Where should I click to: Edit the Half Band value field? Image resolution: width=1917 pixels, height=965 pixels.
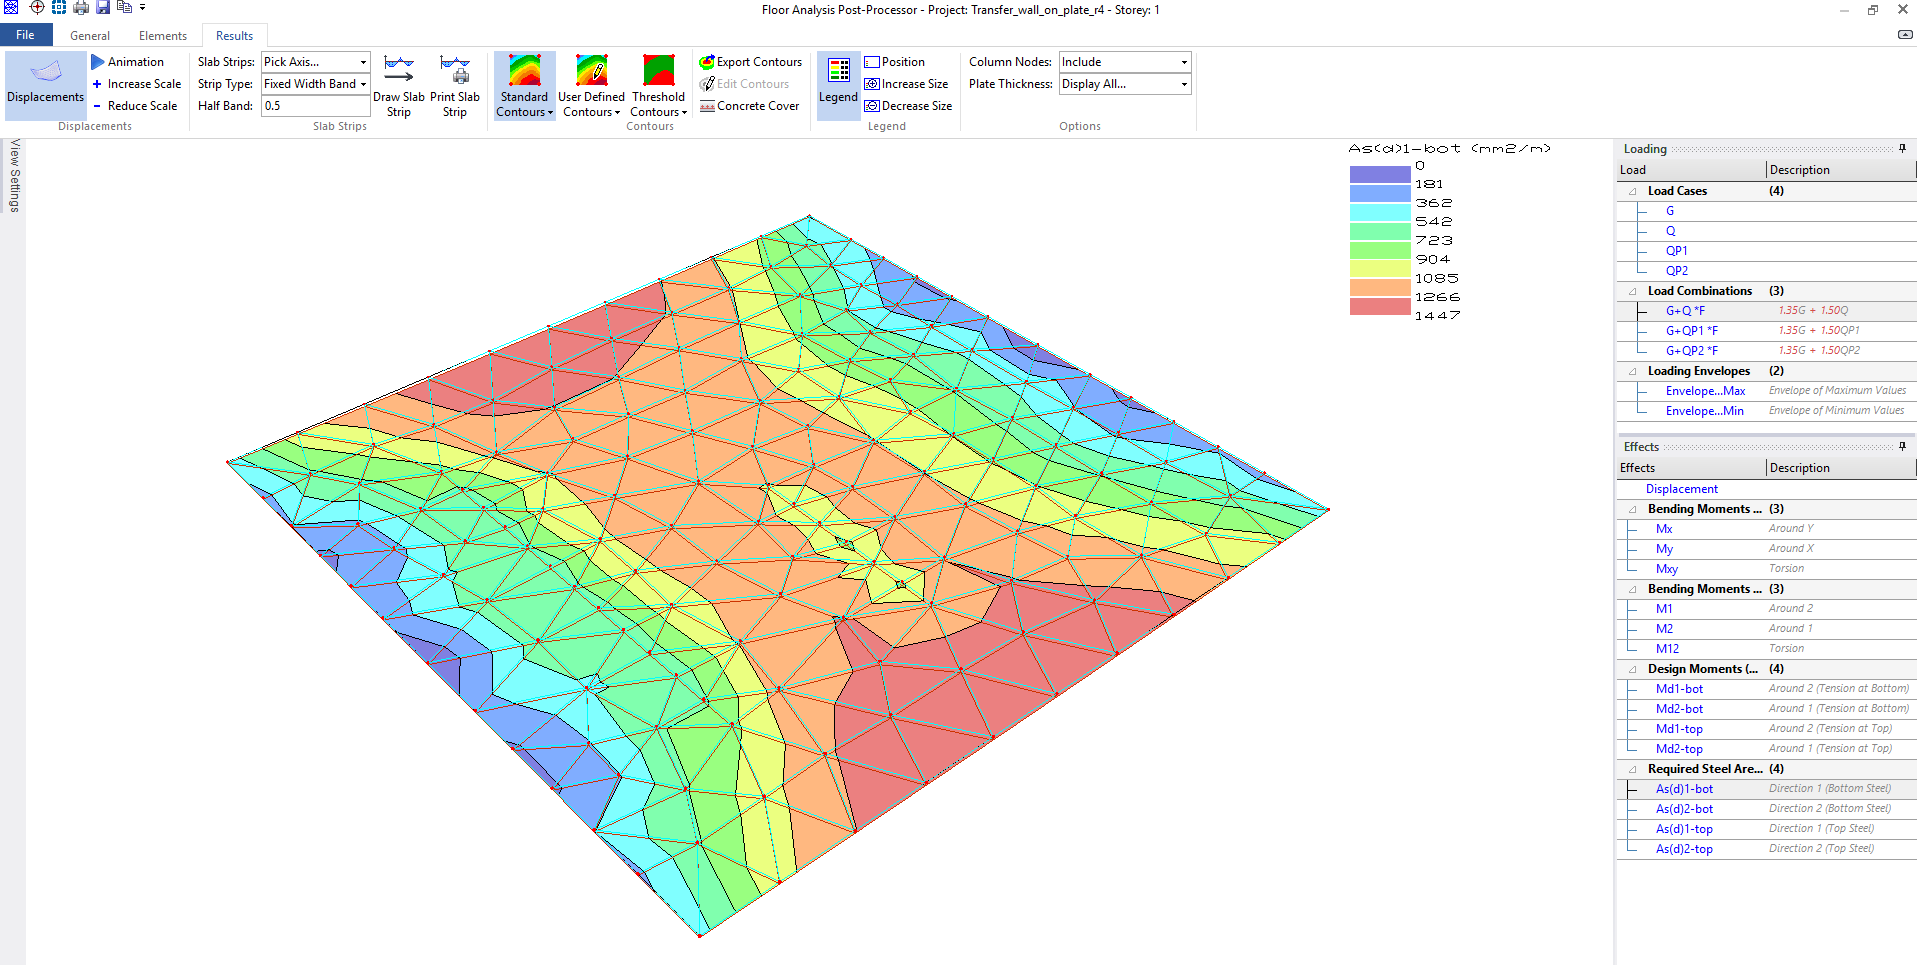tap(315, 105)
